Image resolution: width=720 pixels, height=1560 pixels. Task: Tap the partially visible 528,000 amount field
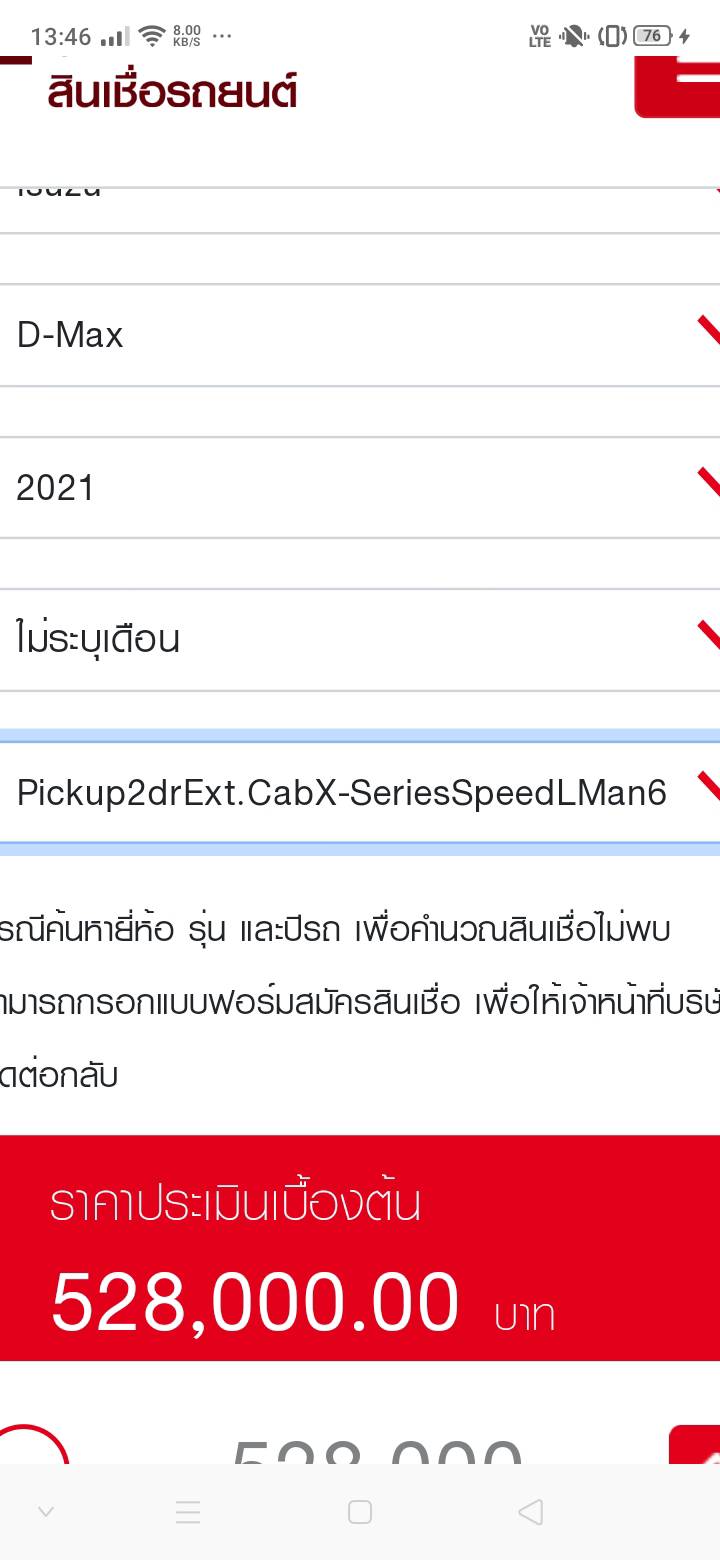376,1450
